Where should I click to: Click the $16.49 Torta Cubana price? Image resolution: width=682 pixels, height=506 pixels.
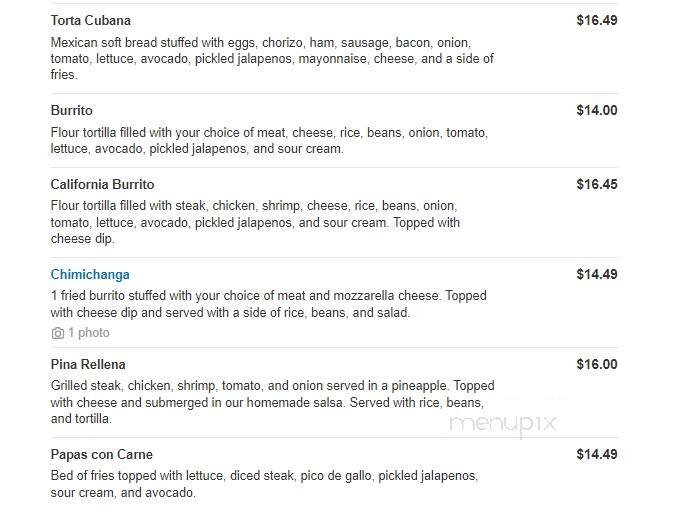(x=597, y=21)
